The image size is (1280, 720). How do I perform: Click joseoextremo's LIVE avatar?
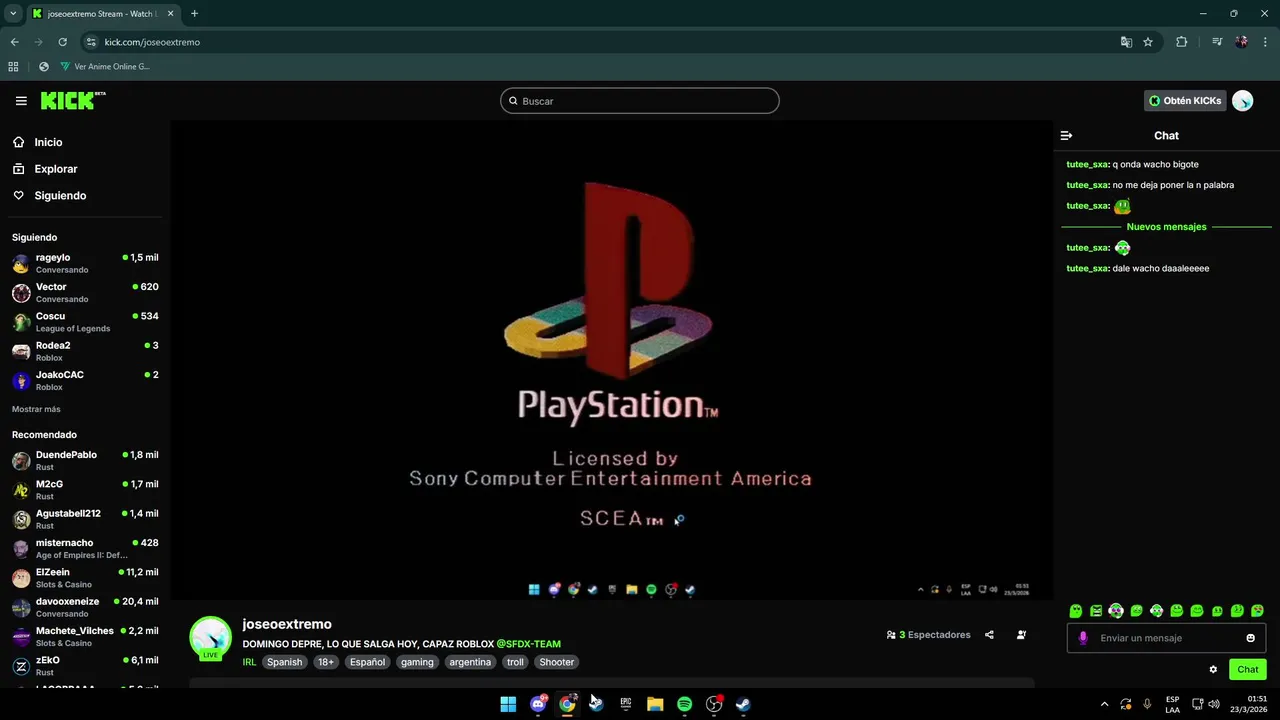[210, 638]
